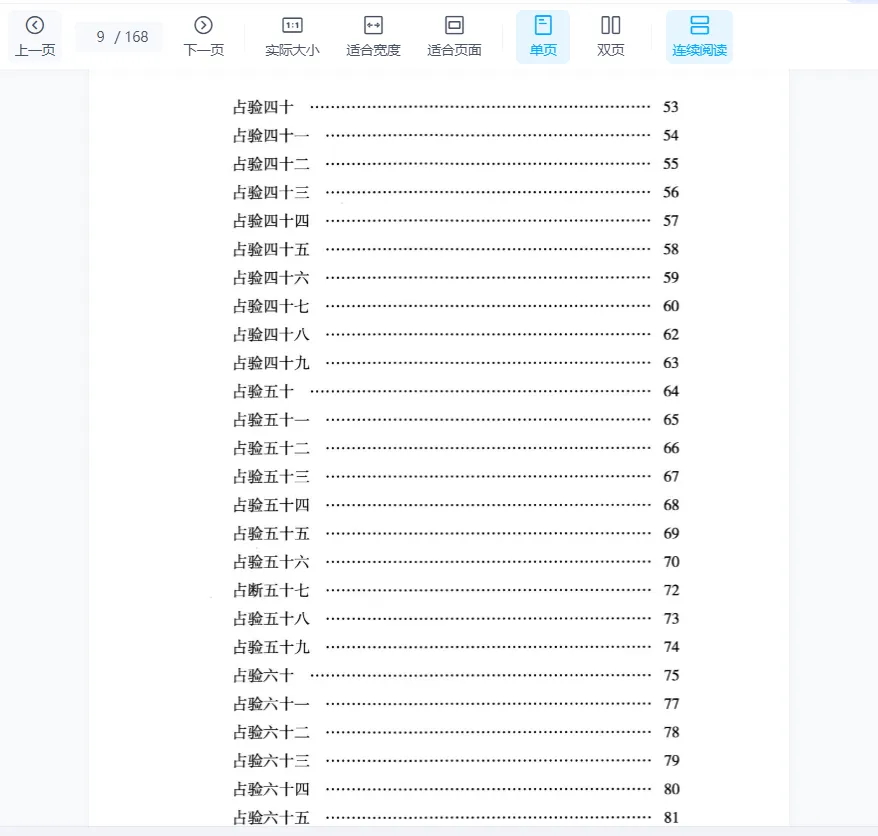The width and height of the screenshot is (878, 836).
Task: Click page number 60 in contents
Action: coord(671,306)
